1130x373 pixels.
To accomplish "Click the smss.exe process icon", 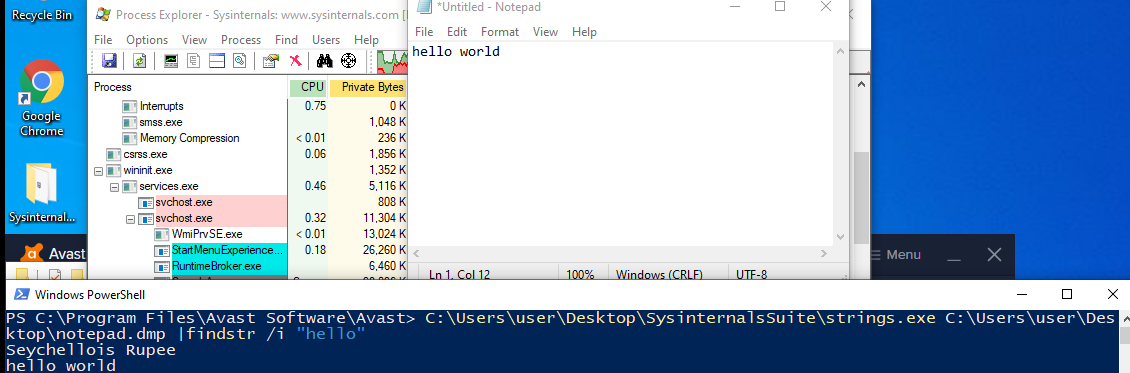I will click(130, 122).
